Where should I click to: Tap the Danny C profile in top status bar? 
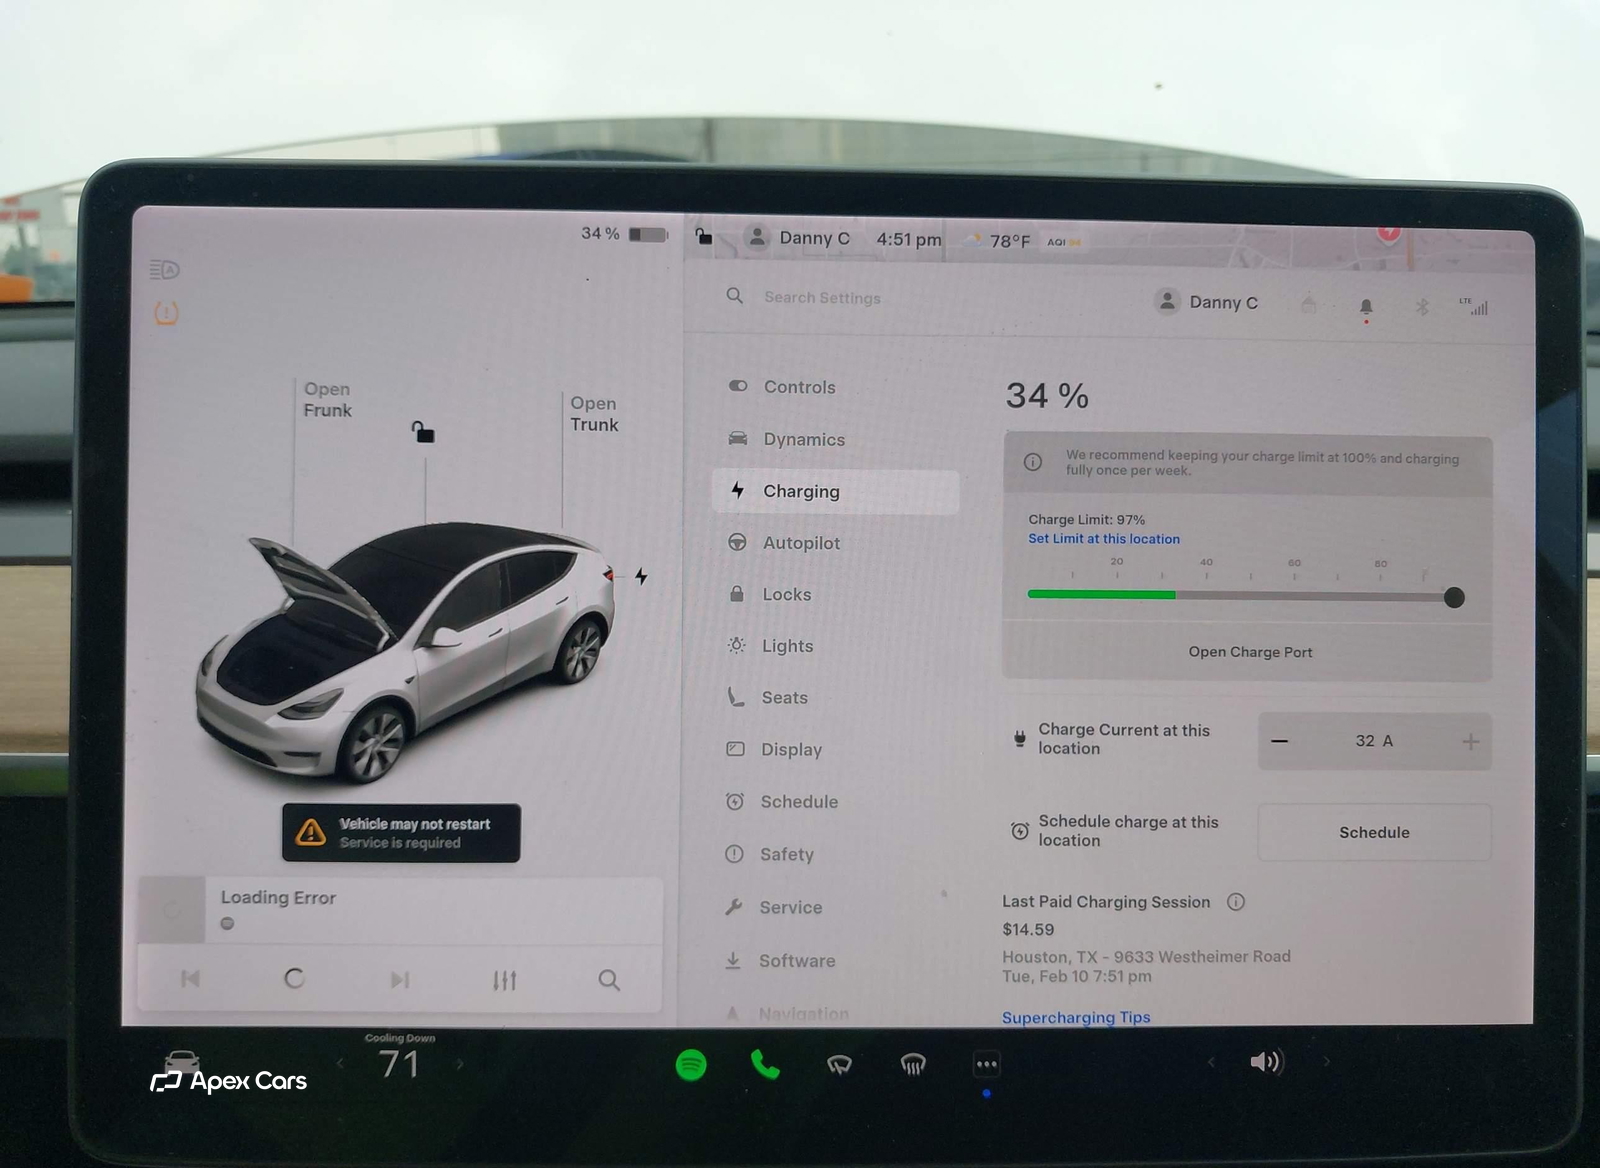point(799,238)
